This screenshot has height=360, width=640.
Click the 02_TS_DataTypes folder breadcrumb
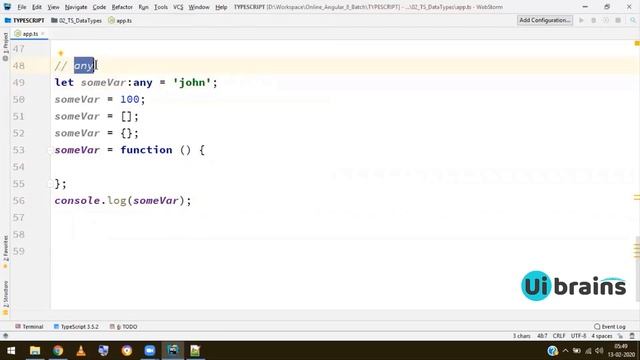click(76, 20)
